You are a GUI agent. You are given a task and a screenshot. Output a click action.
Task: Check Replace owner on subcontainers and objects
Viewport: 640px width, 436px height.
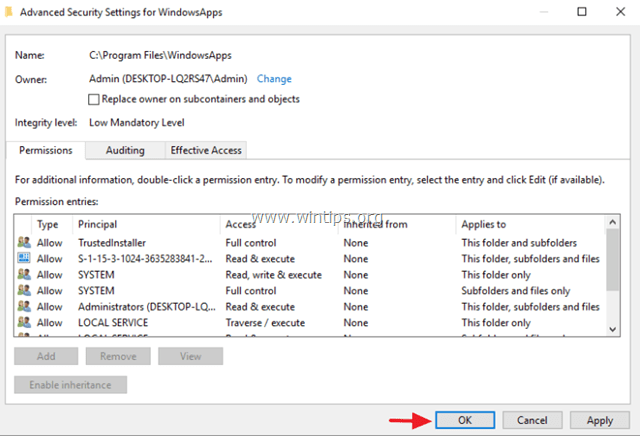click(93, 99)
